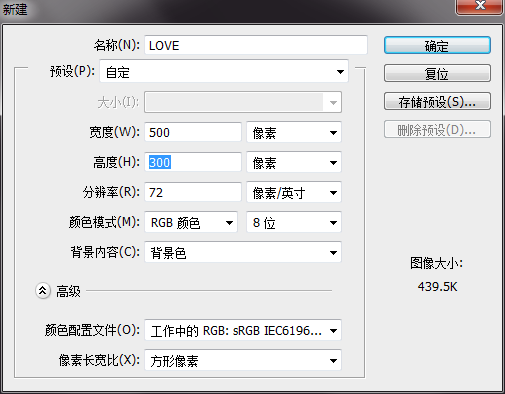The width and height of the screenshot is (505, 394).
Task: Open the 高度 unit dropdown 像素
Action: coord(294,162)
